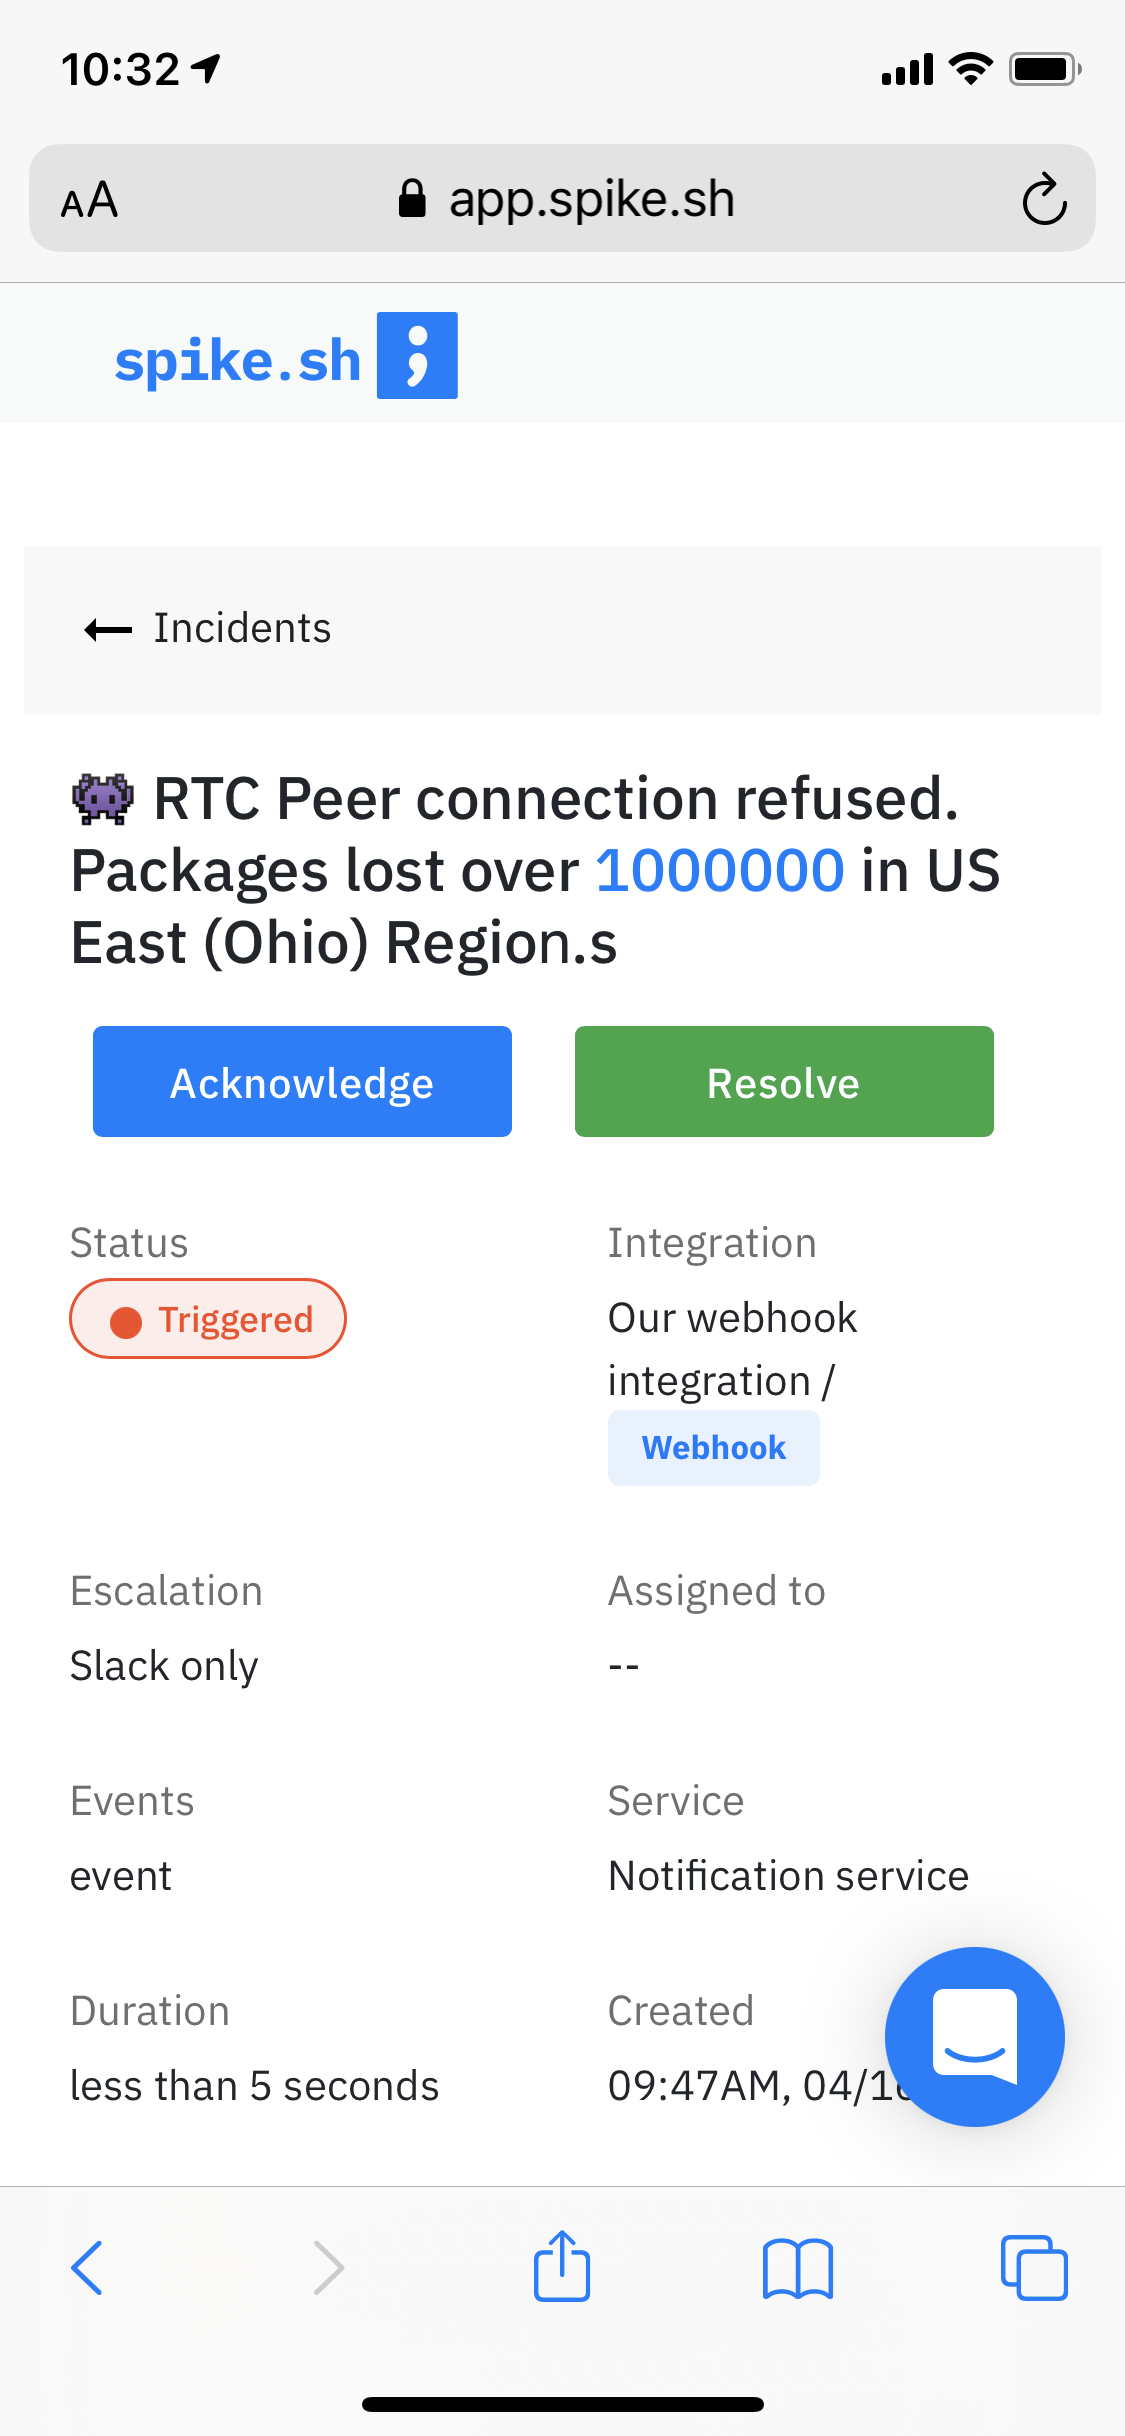Open Safari bookmarks book icon
Viewport: 1125px width, 2436px height.
click(x=798, y=2268)
